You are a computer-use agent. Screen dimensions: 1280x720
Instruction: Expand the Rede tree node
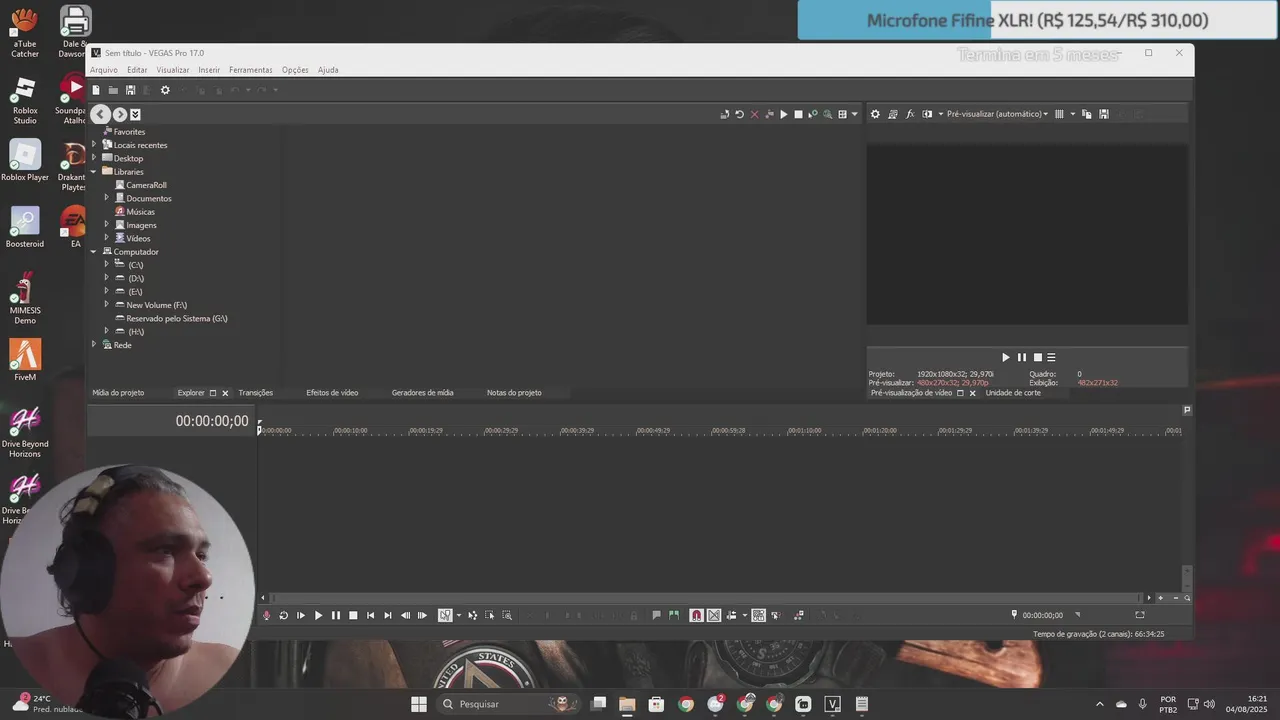pos(94,345)
